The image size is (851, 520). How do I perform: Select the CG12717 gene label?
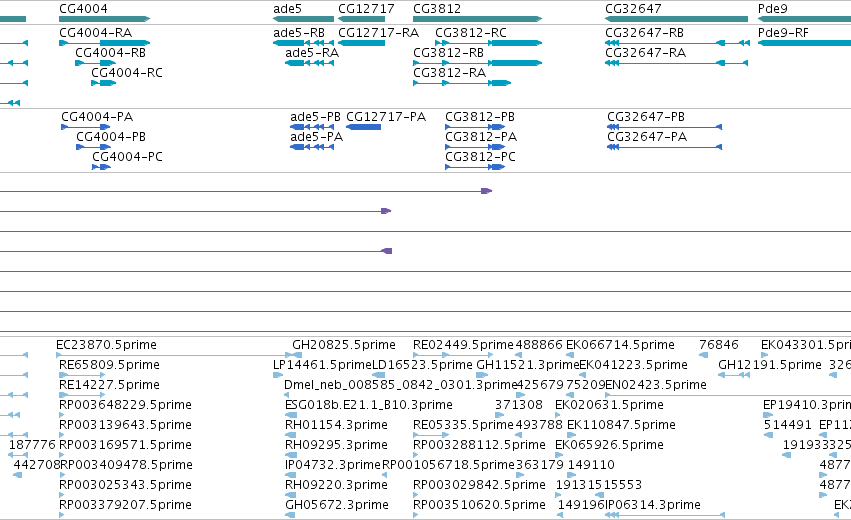[x=366, y=9]
